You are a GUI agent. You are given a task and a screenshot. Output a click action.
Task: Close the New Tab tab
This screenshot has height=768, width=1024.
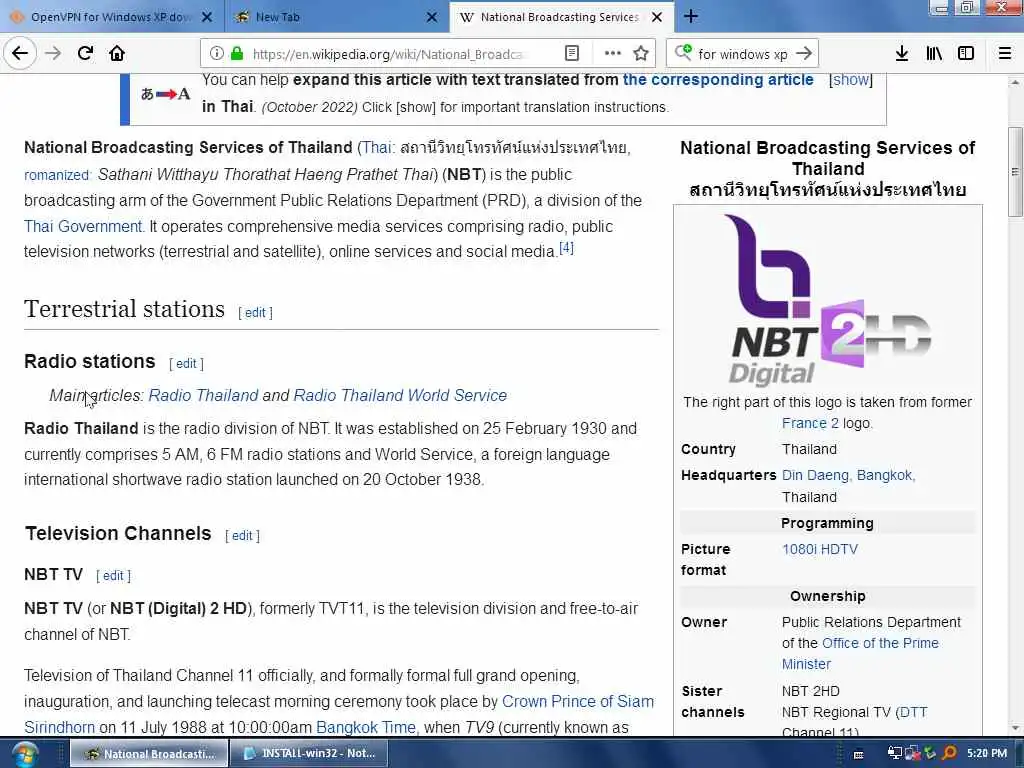(x=432, y=17)
